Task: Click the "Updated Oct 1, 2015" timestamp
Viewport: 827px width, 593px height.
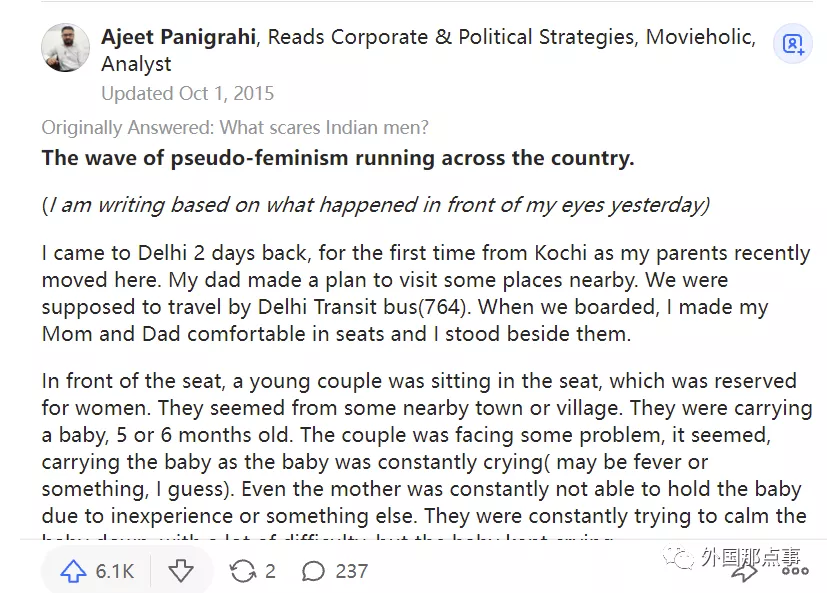Action: 187,94
